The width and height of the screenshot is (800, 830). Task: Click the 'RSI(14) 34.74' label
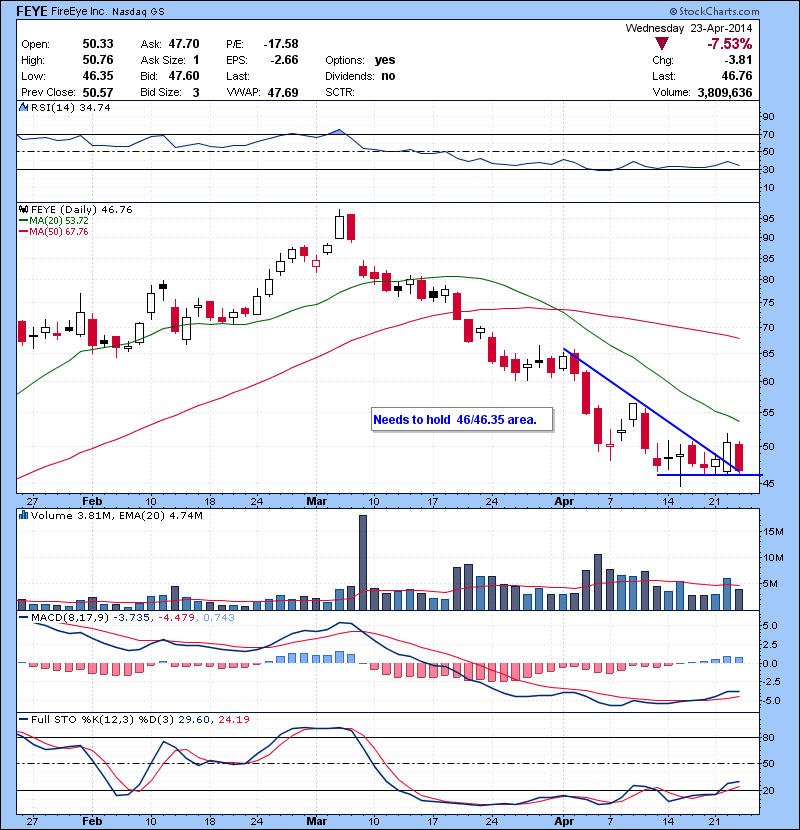click(x=70, y=107)
